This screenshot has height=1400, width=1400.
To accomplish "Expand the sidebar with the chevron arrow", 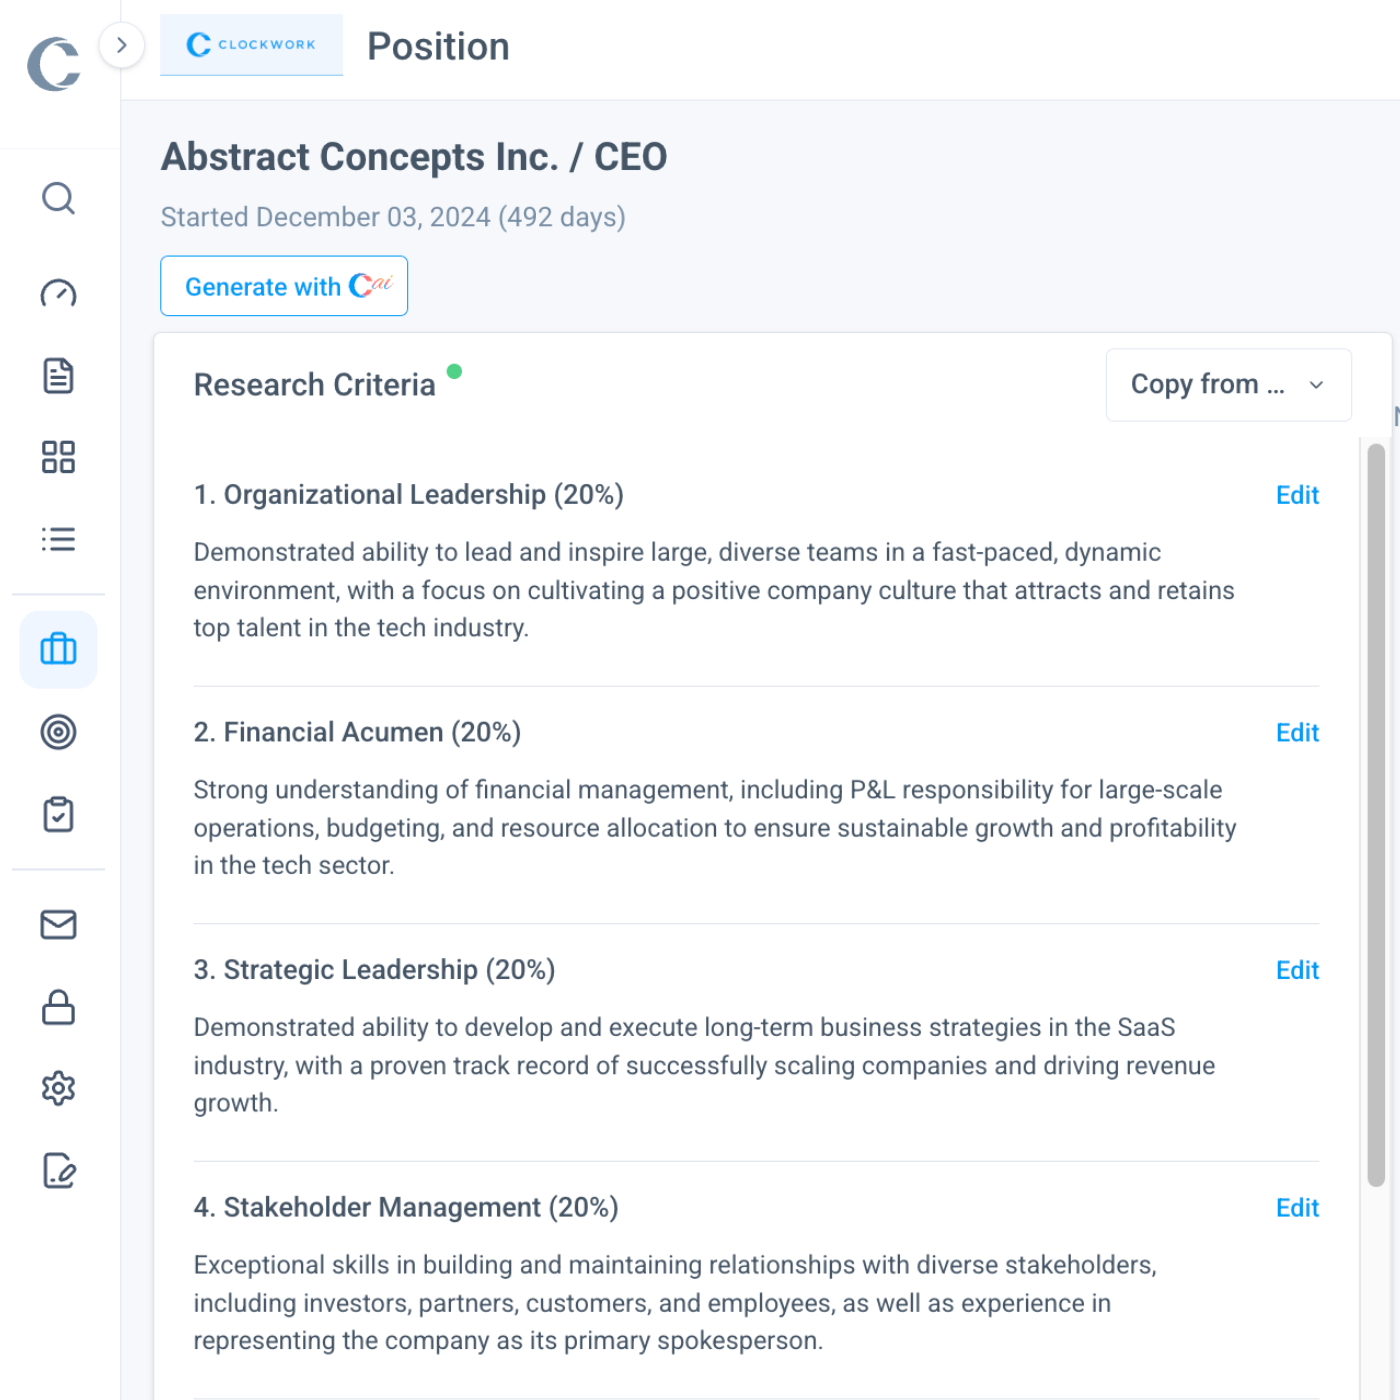I will (x=122, y=45).
